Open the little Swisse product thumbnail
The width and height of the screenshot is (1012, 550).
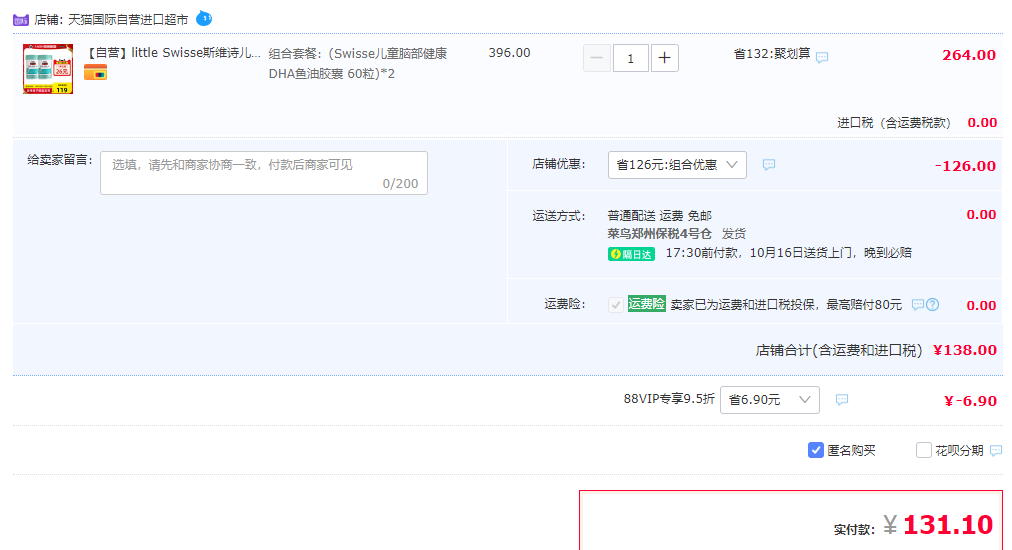[x=48, y=69]
